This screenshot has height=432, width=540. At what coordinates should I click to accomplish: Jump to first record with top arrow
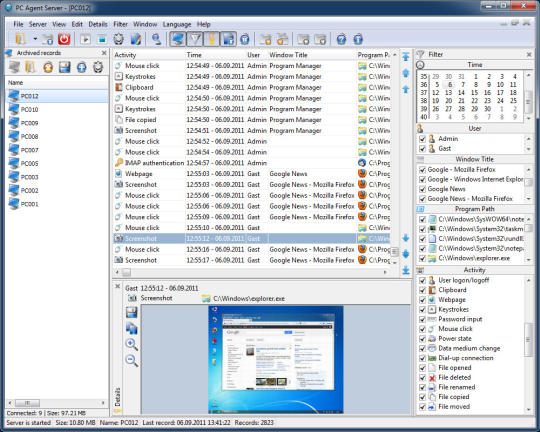tap(406, 56)
